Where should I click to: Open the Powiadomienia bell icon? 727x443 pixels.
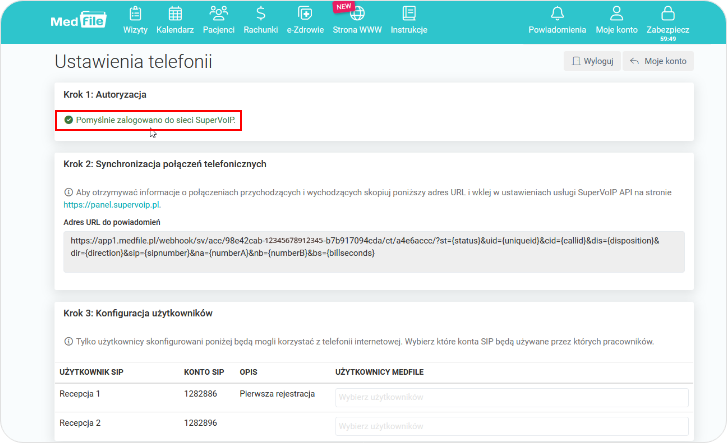[557, 13]
